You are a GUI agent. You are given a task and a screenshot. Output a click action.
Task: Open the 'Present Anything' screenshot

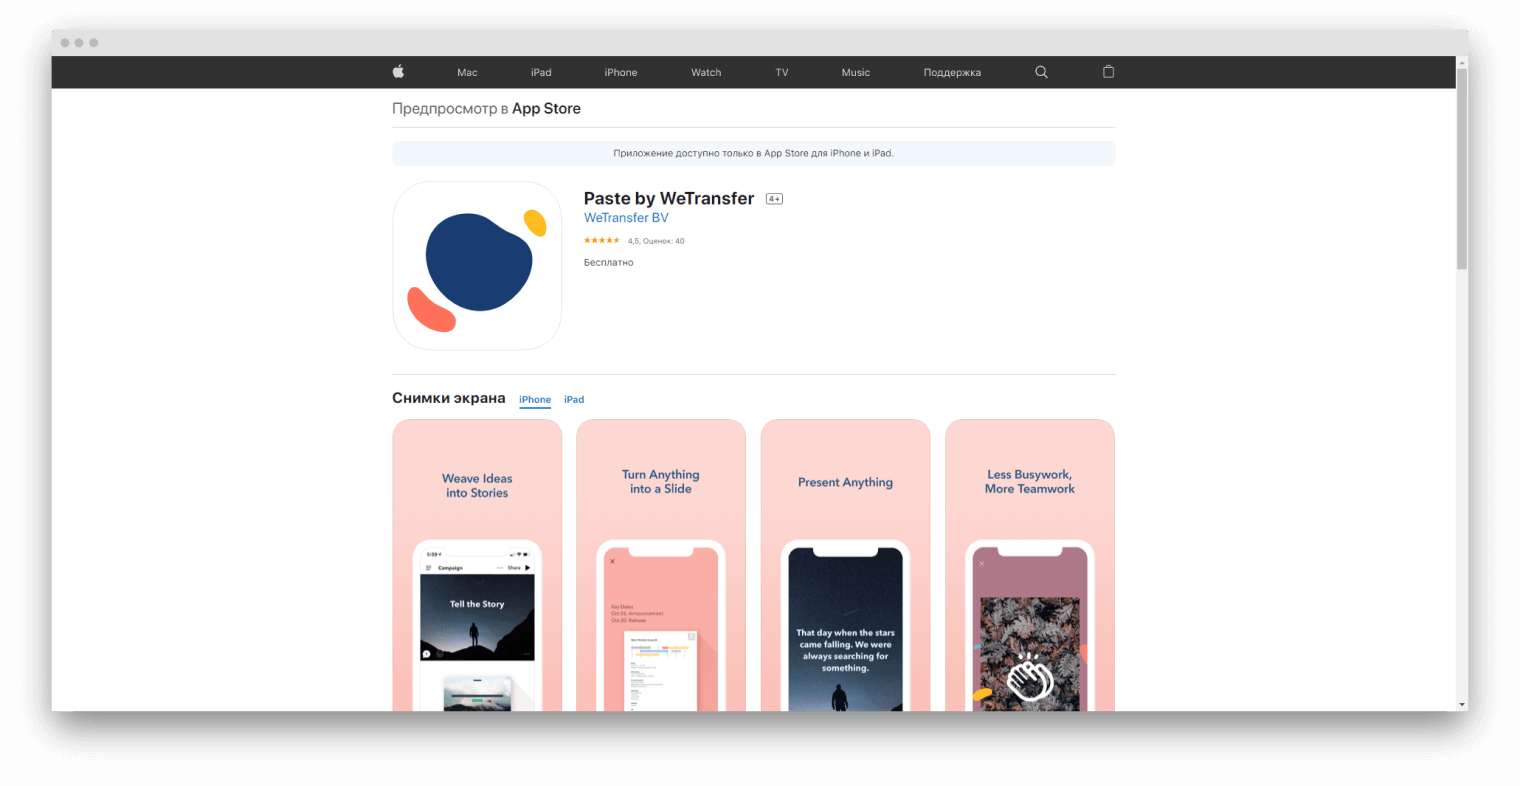point(846,565)
